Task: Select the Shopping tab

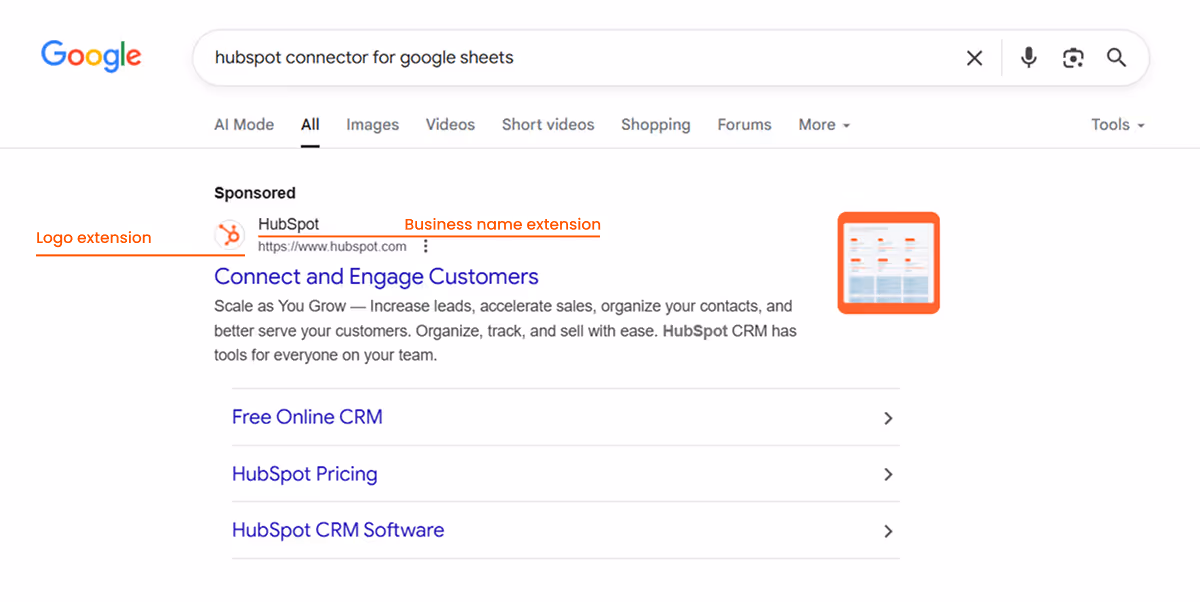Action: click(x=655, y=124)
